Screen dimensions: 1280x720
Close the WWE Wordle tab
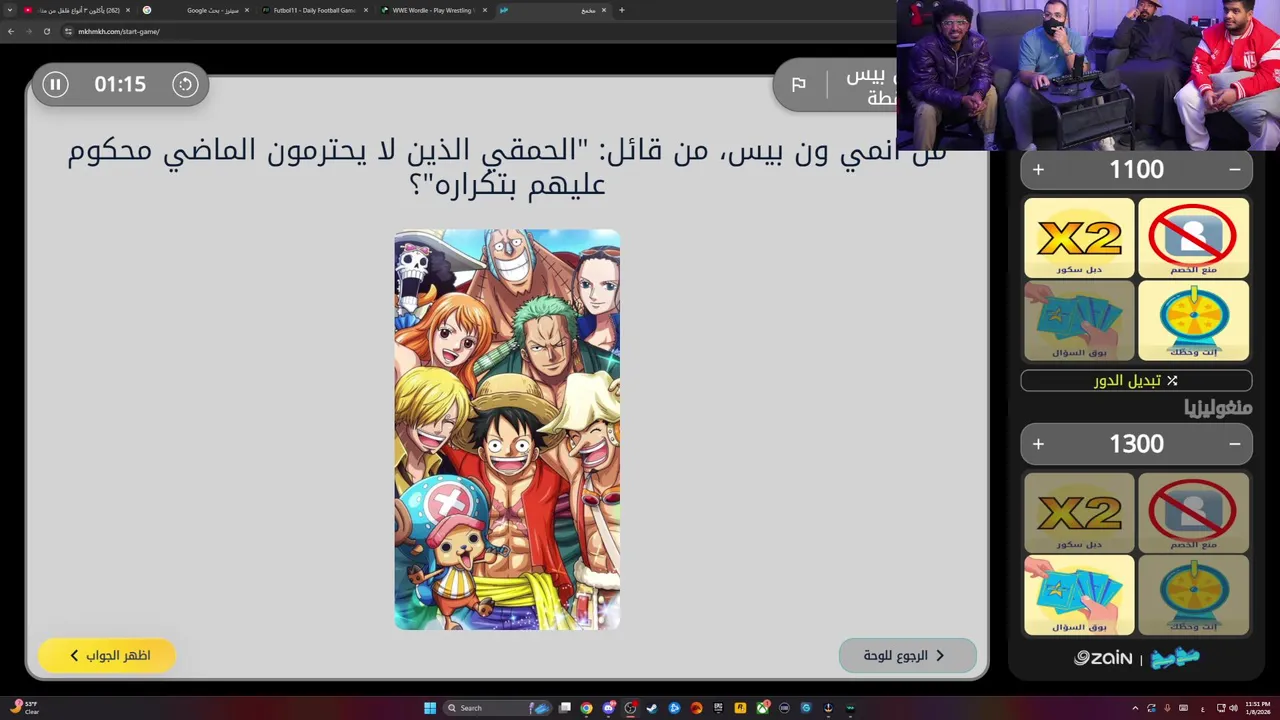pos(485,10)
